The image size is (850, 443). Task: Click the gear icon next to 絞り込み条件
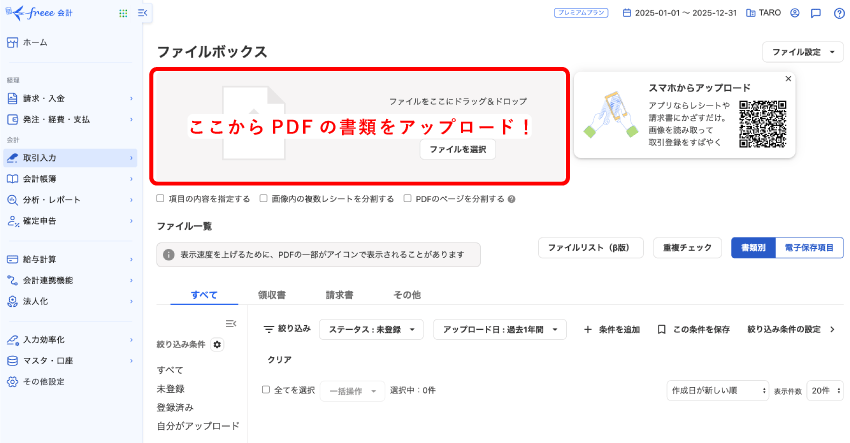pyautogui.click(x=217, y=344)
